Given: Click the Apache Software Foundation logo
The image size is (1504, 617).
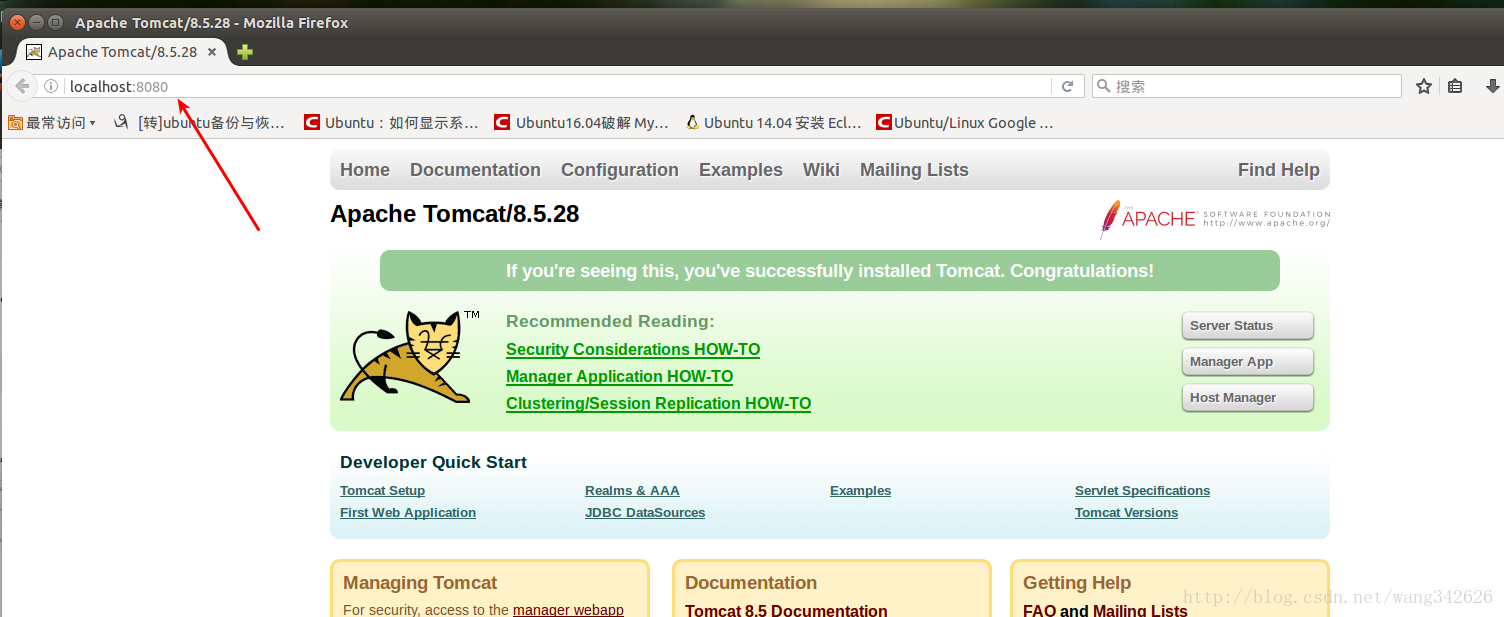Looking at the screenshot, I should [1215, 219].
